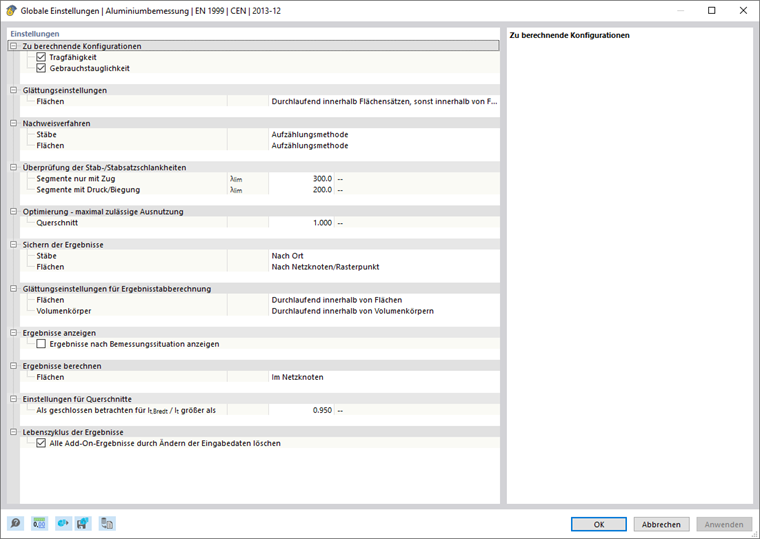760x539 pixels.
Task: Select the 'Flächen' label under Ergebnisse berechnen
Action: (x=50, y=377)
